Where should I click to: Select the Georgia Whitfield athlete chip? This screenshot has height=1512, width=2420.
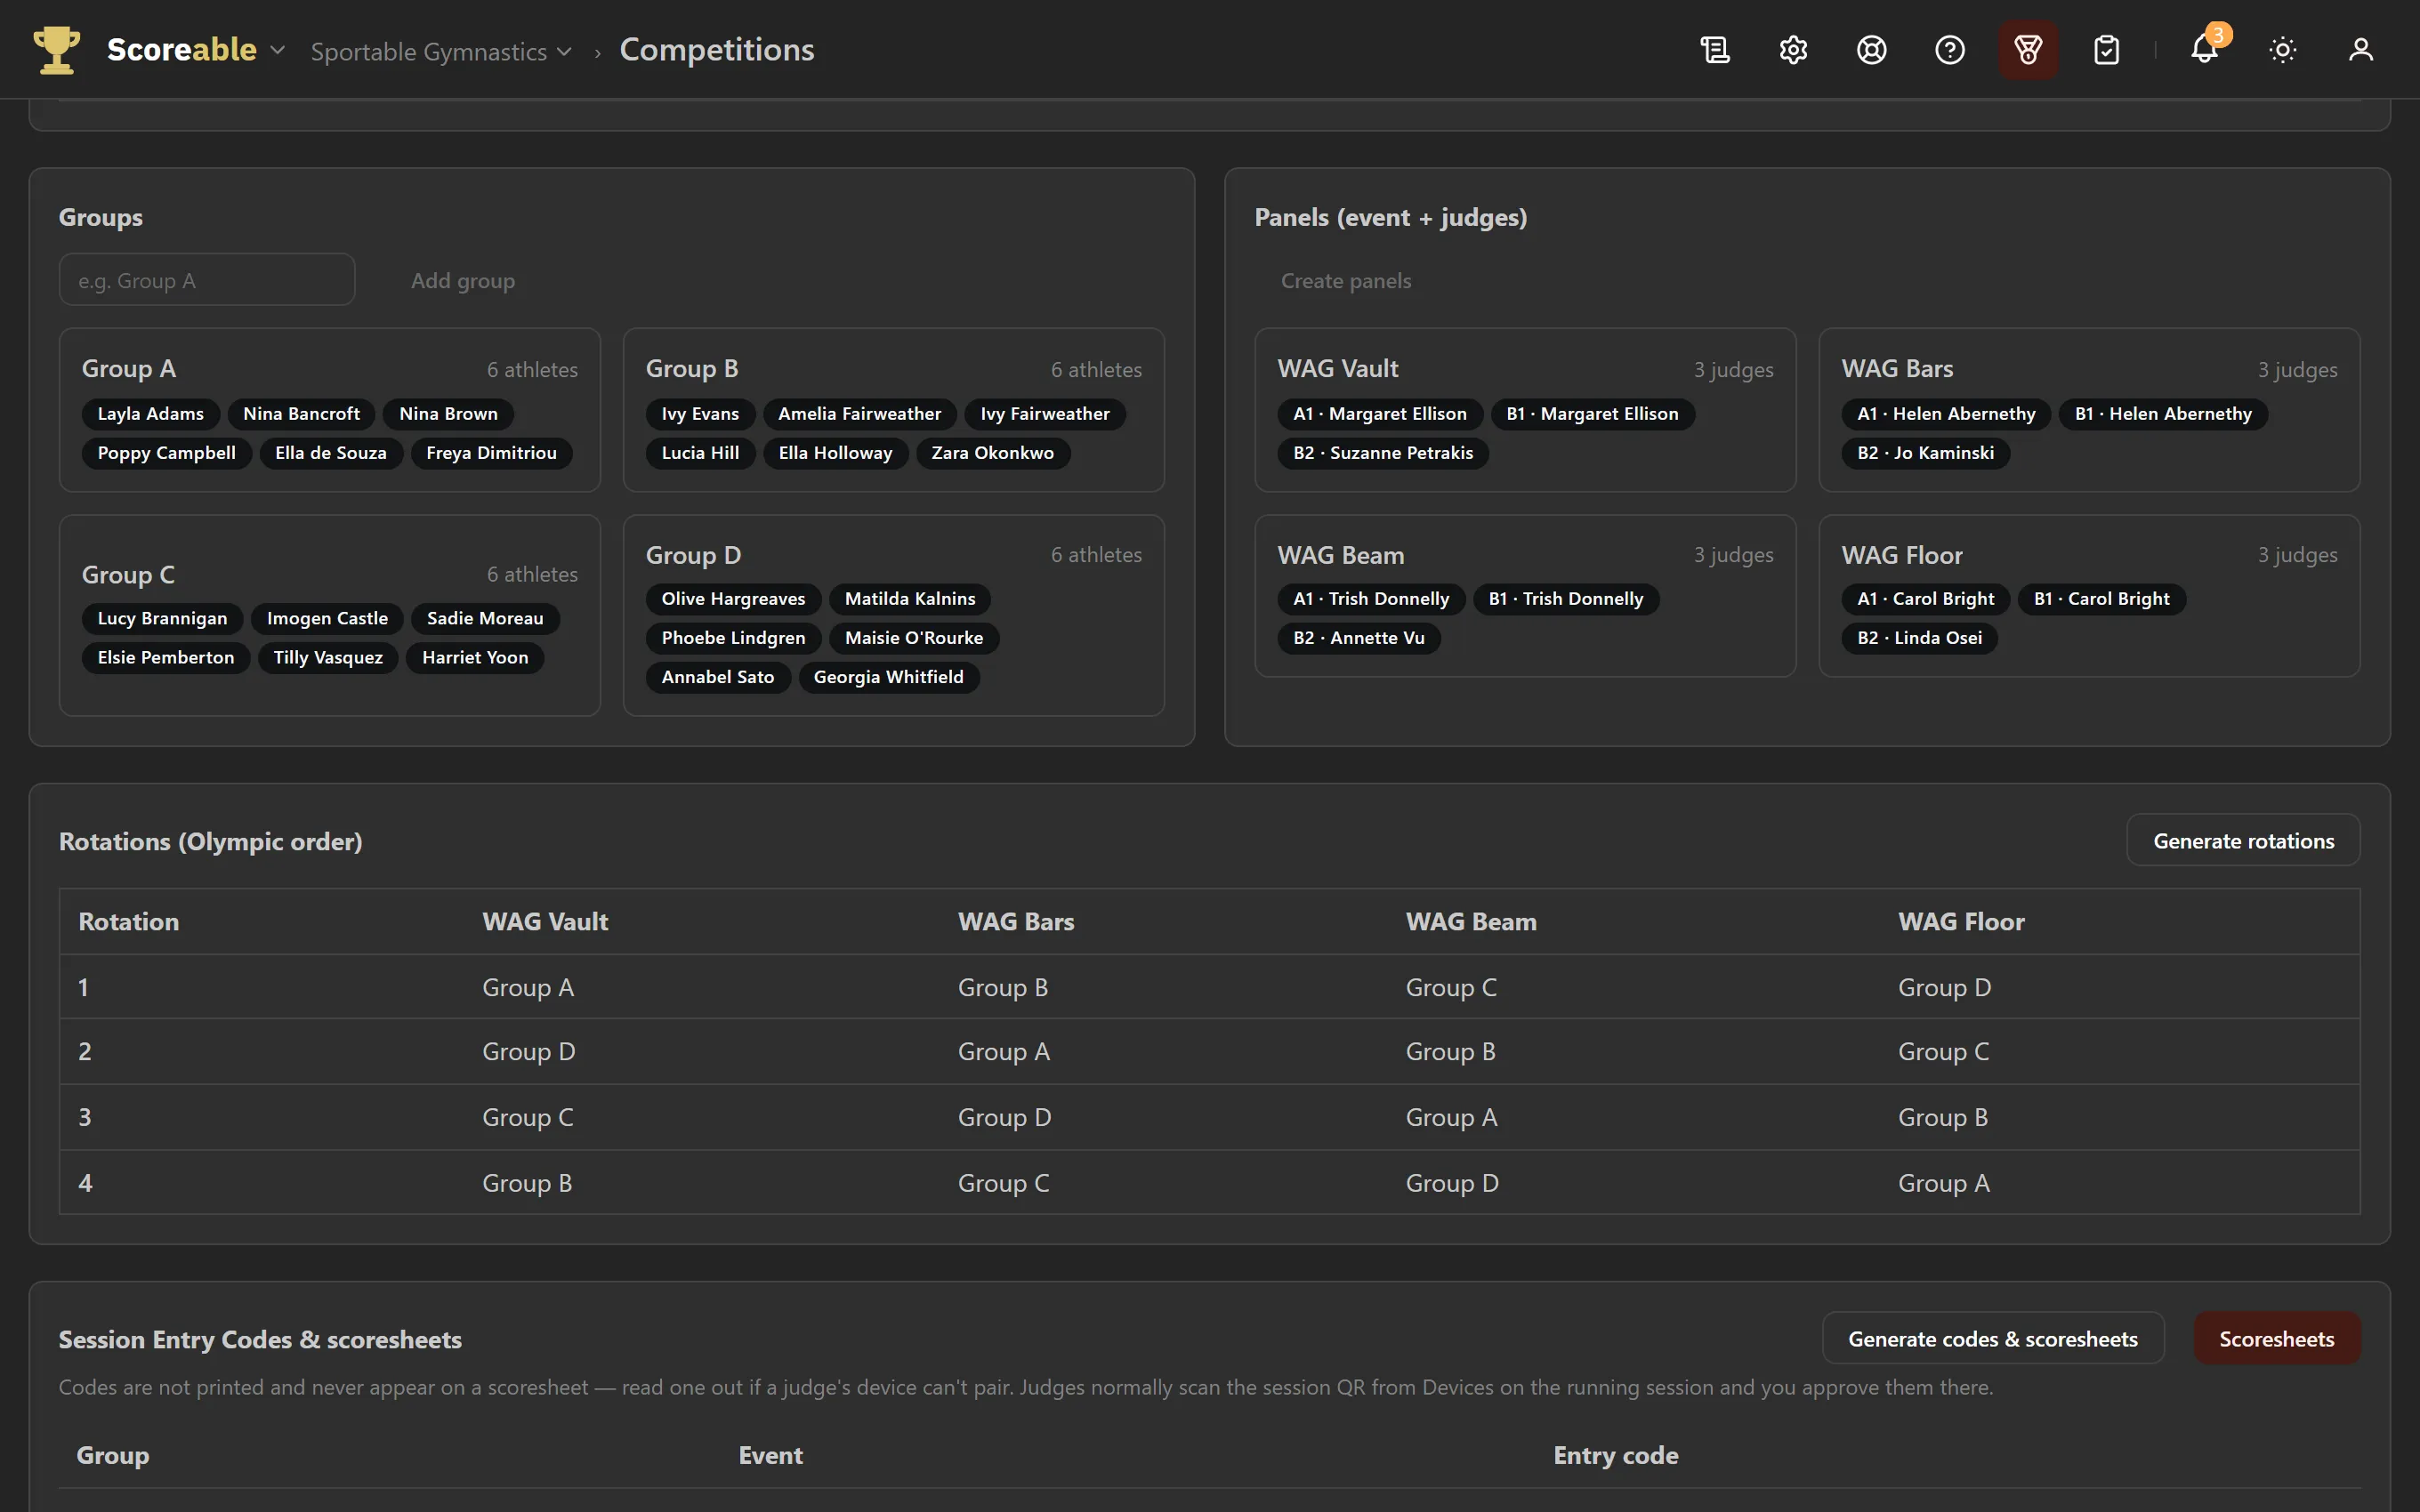[888, 676]
